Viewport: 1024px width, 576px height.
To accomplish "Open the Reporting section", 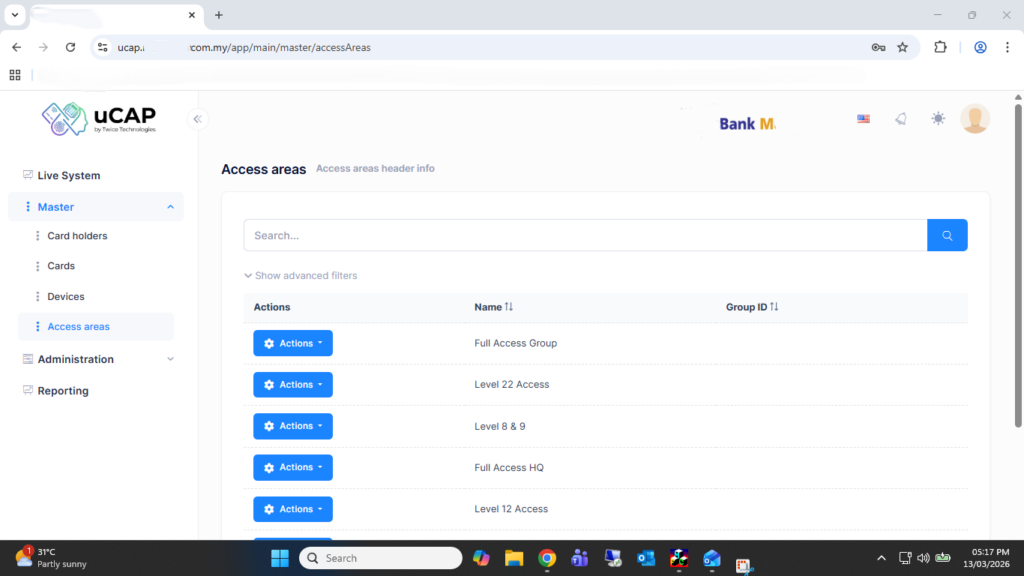I will (x=63, y=391).
